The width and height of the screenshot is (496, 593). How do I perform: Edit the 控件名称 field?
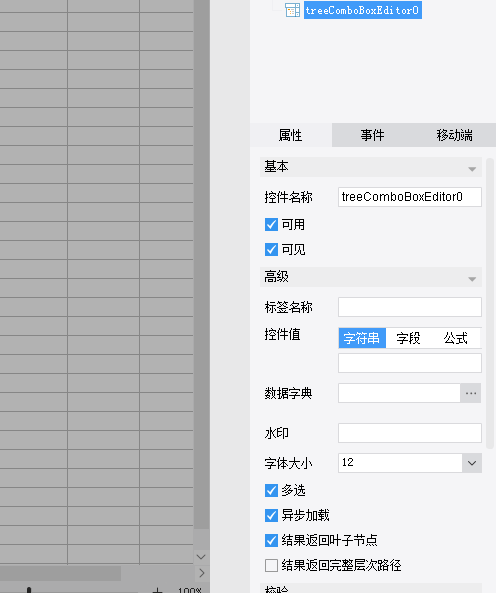[410, 197]
